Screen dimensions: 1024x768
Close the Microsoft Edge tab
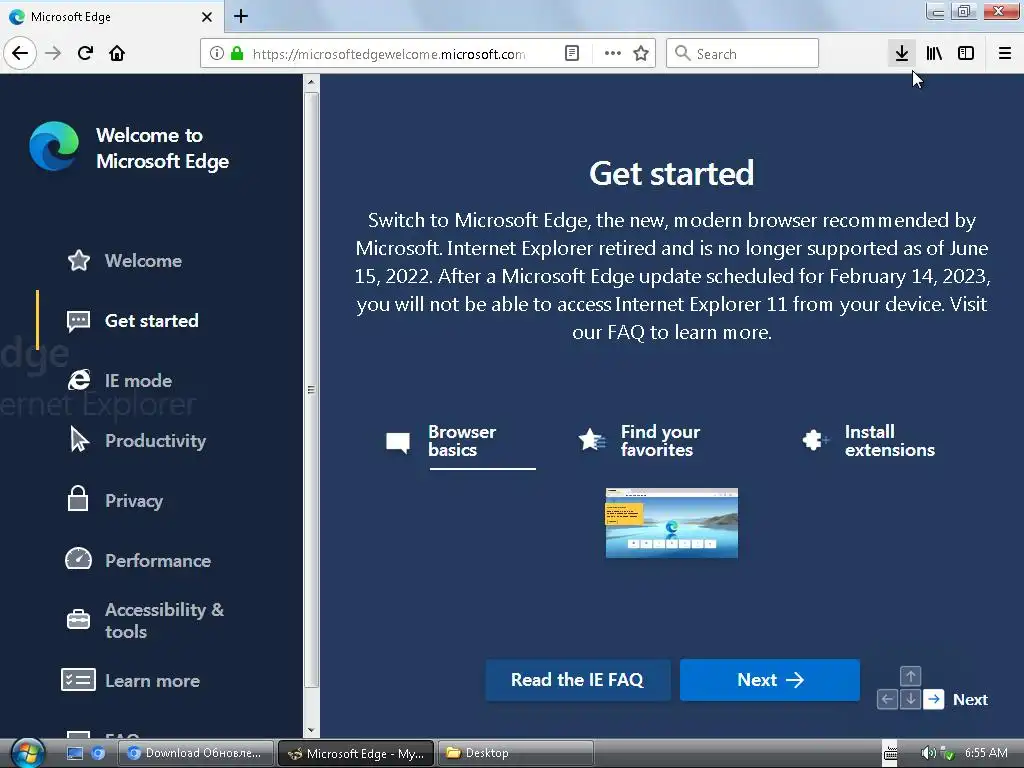point(207,17)
